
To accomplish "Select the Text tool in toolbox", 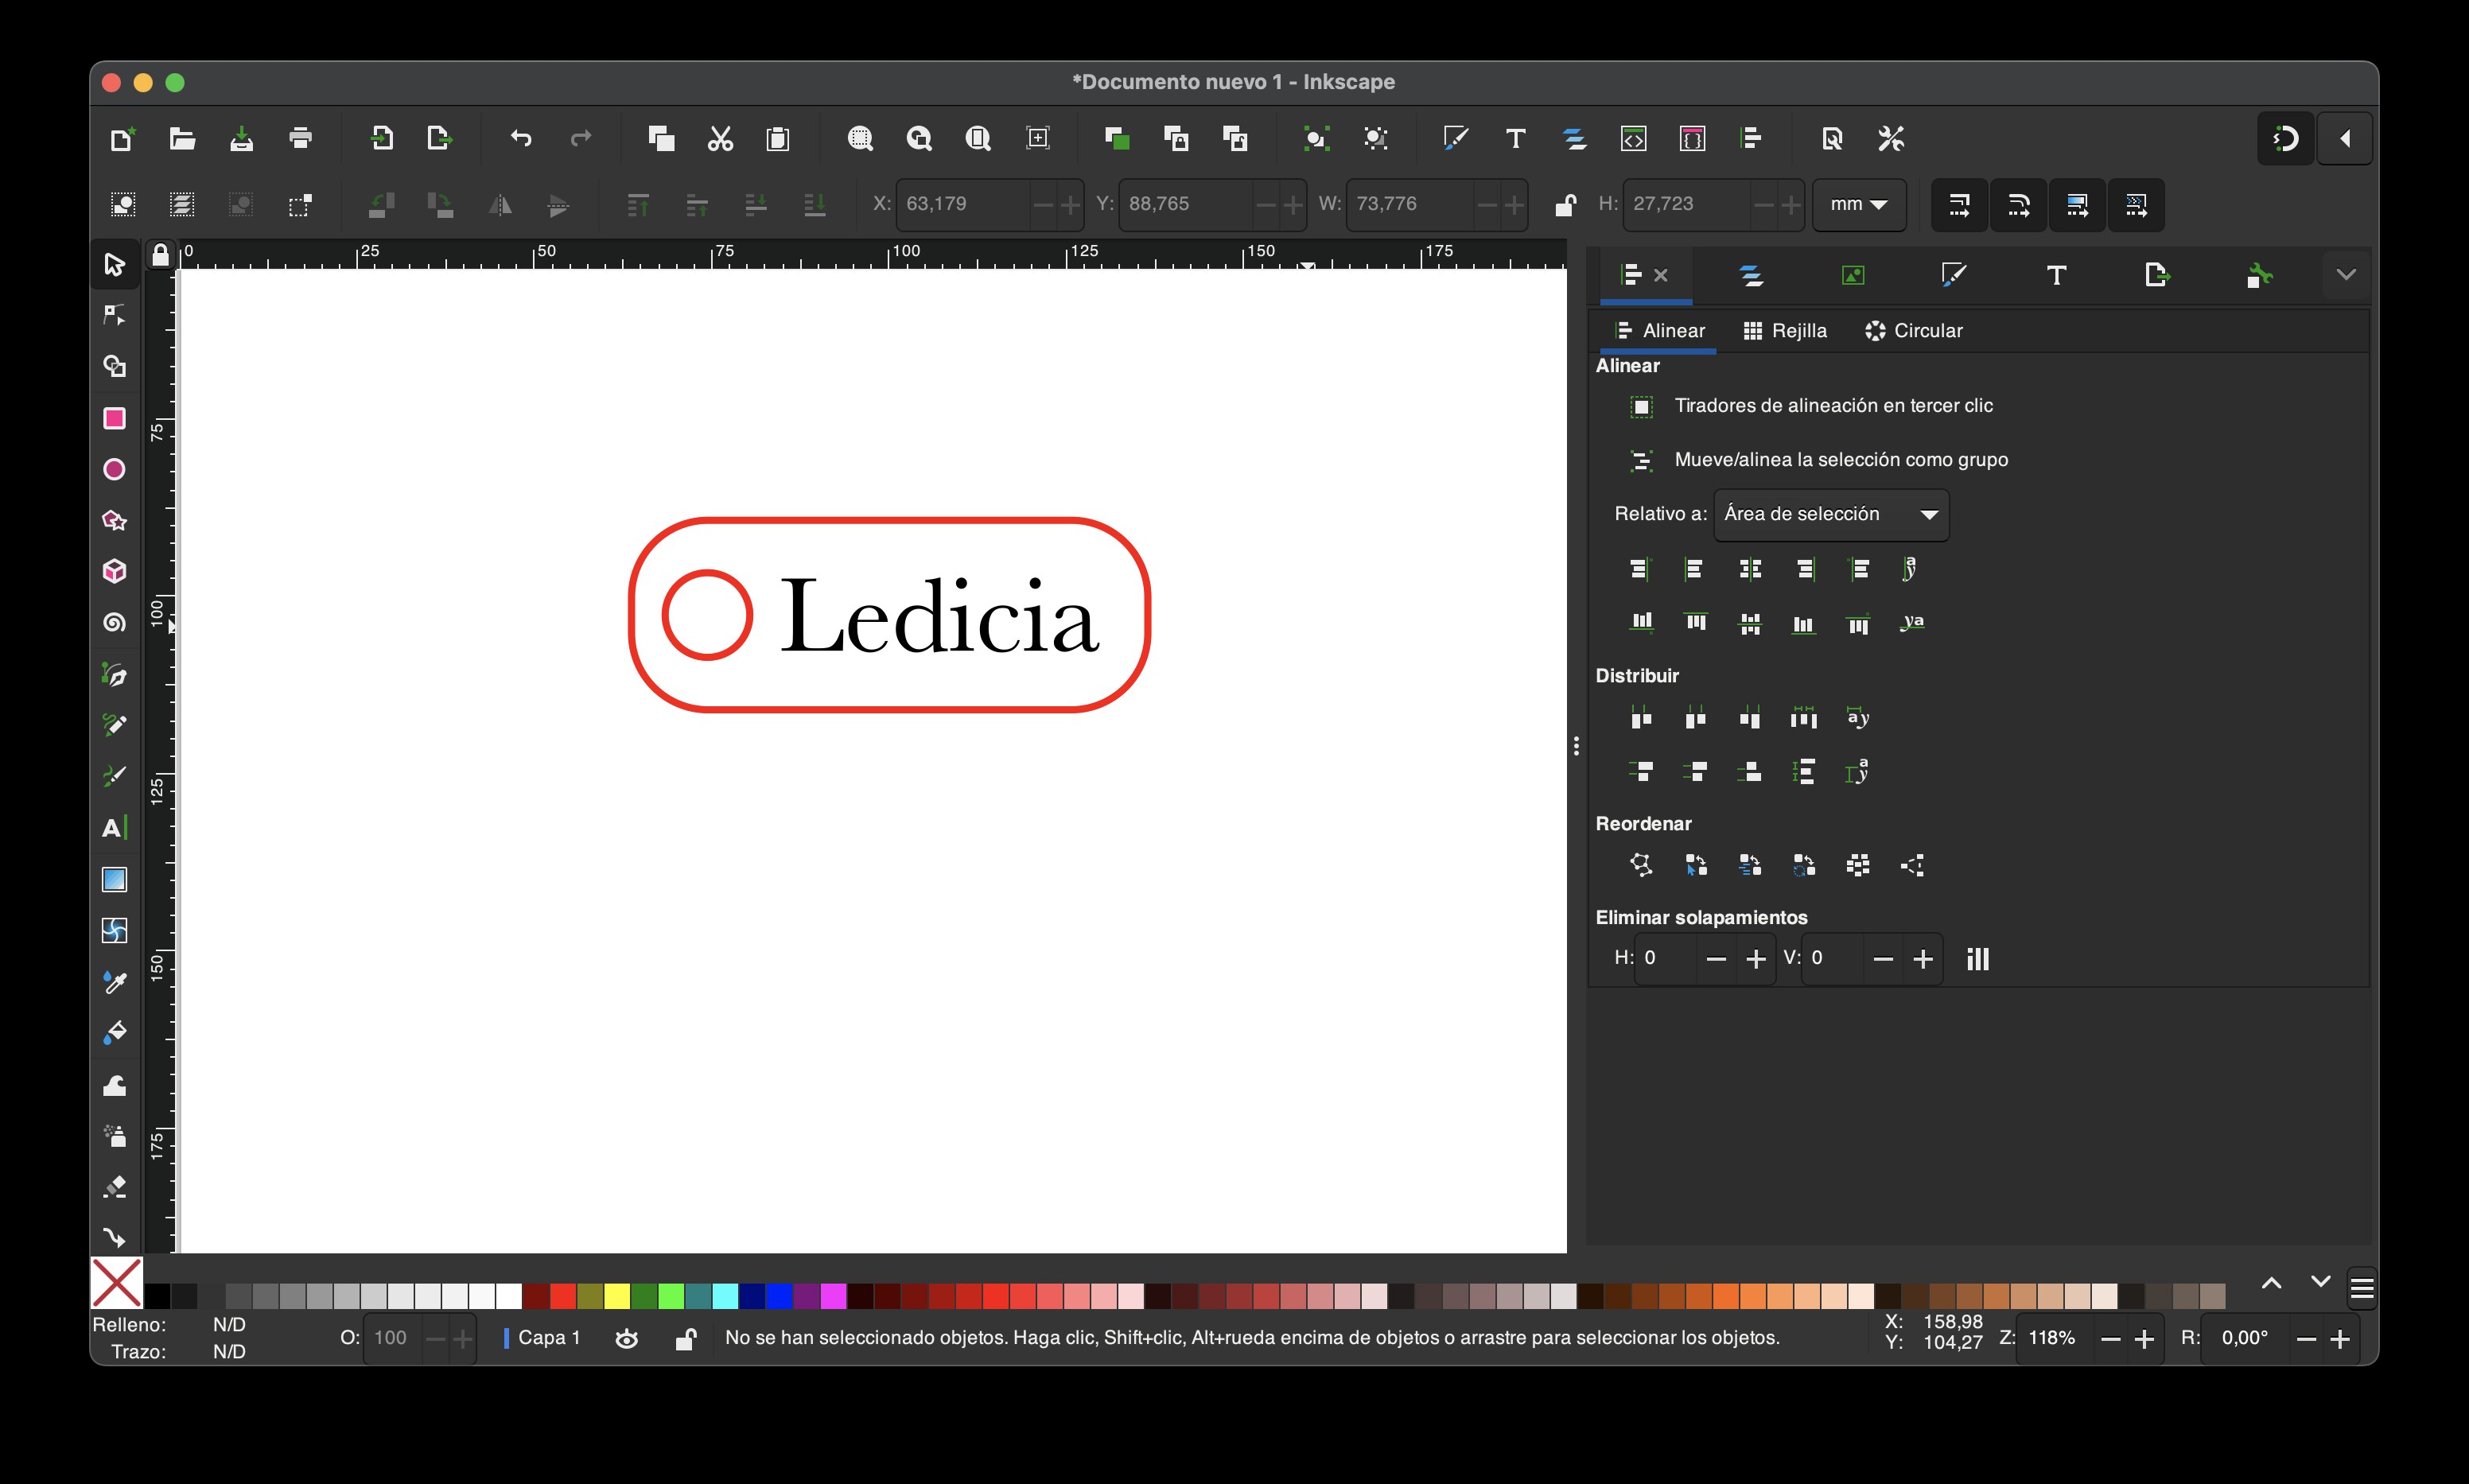I will 114,828.
